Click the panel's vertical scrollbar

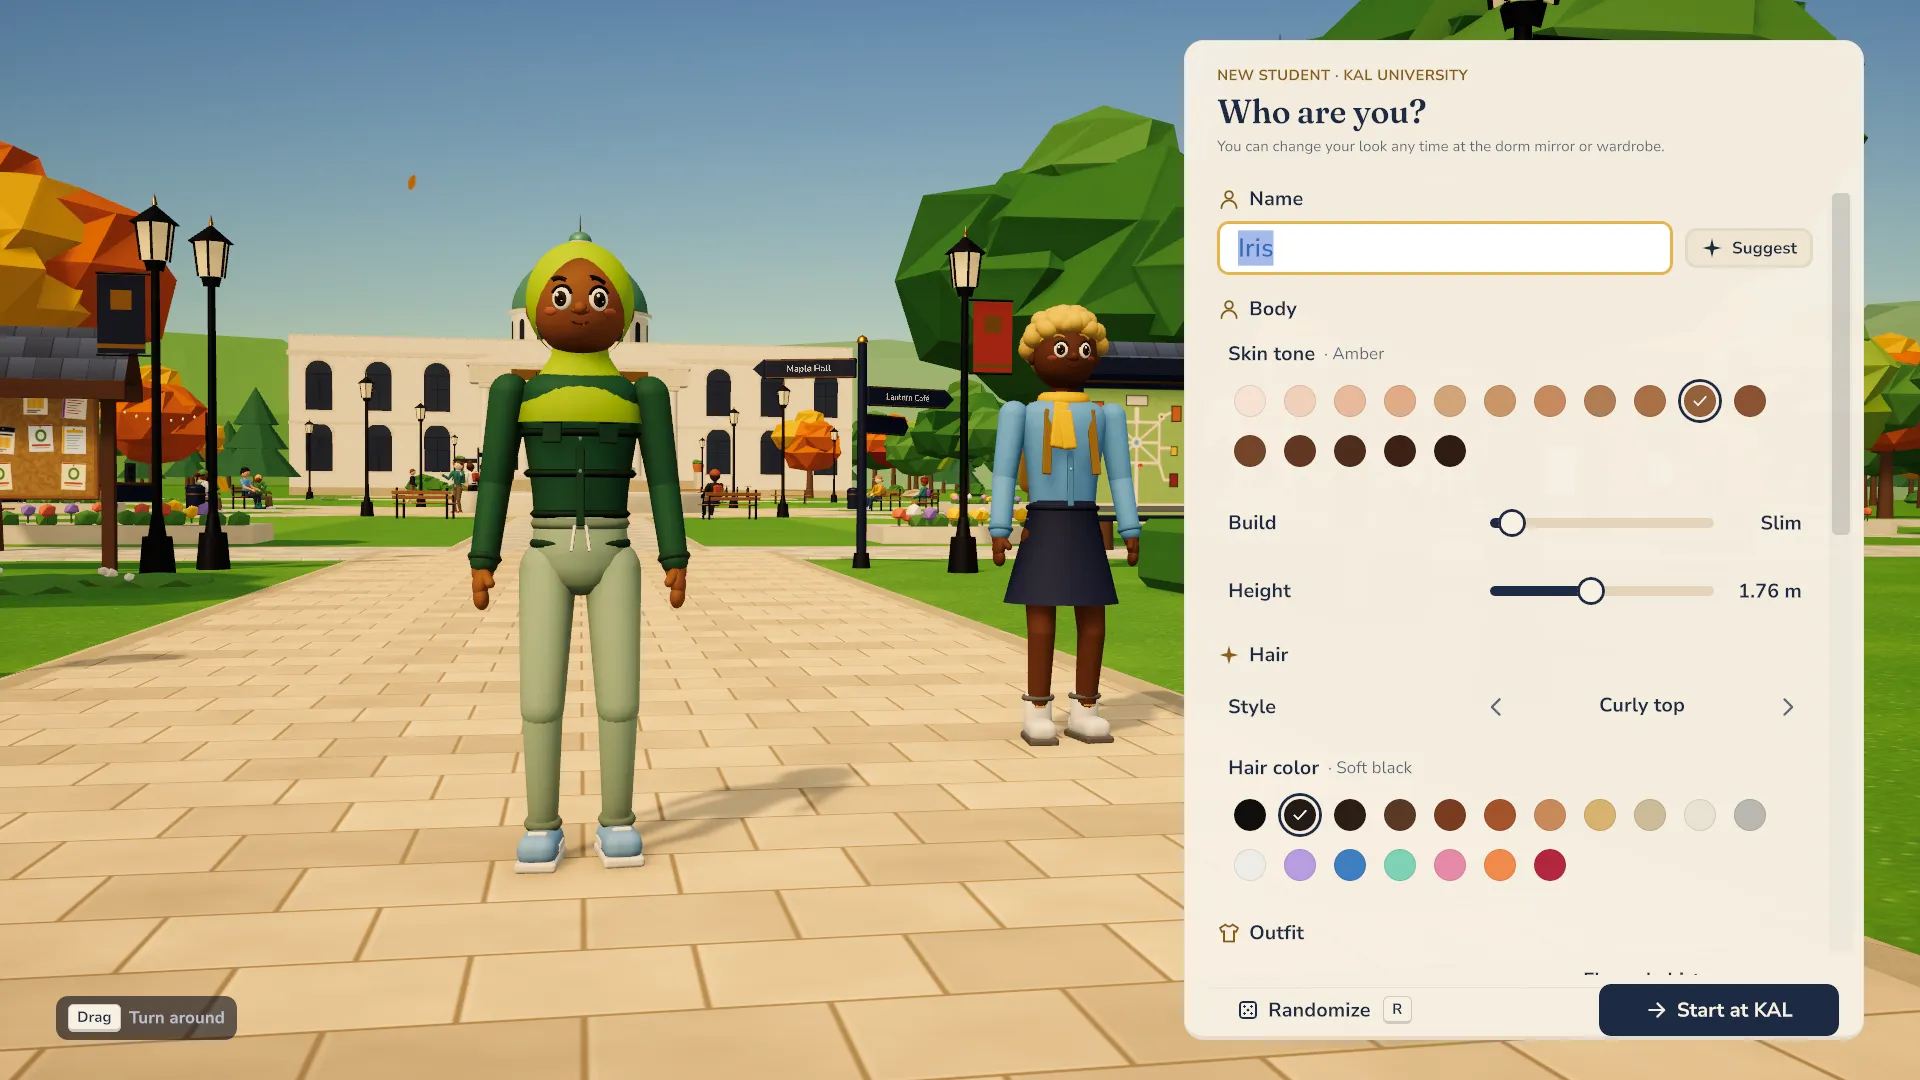(1840, 364)
